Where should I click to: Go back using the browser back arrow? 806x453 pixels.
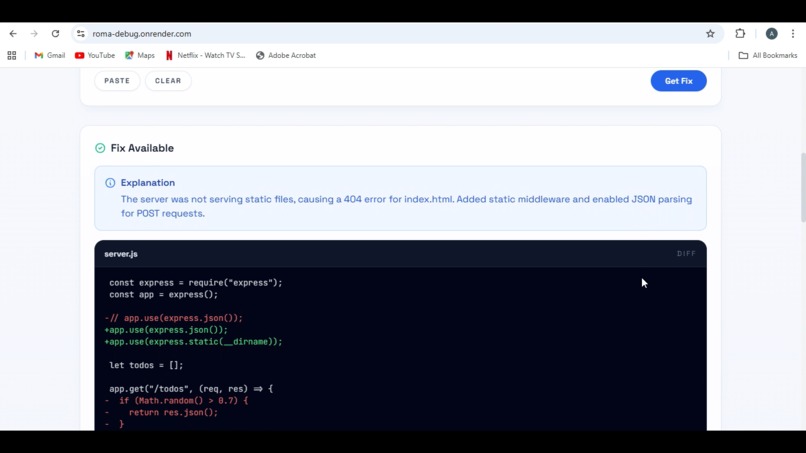point(13,34)
